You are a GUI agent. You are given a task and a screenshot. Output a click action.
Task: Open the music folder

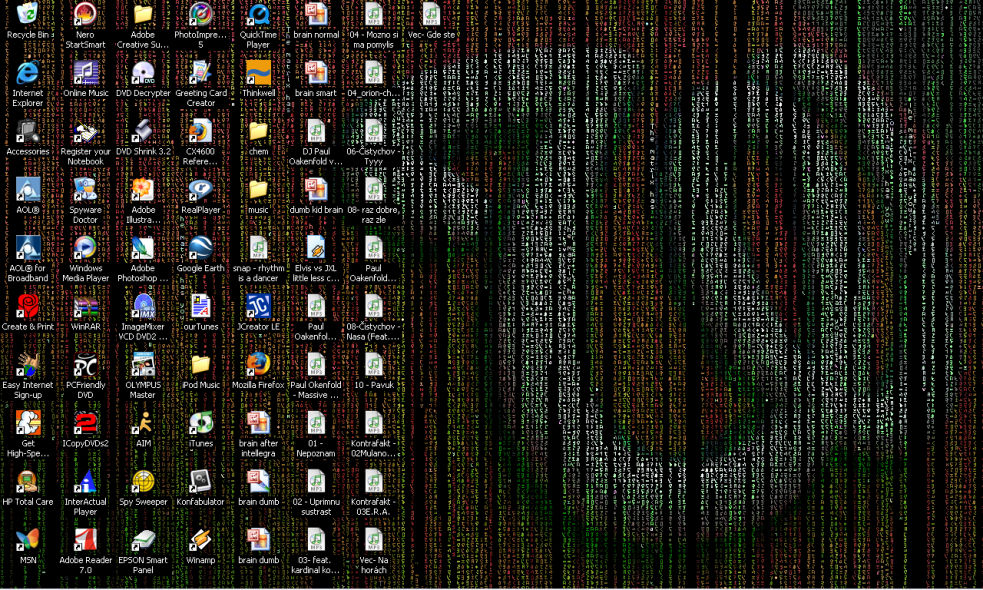[258, 189]
